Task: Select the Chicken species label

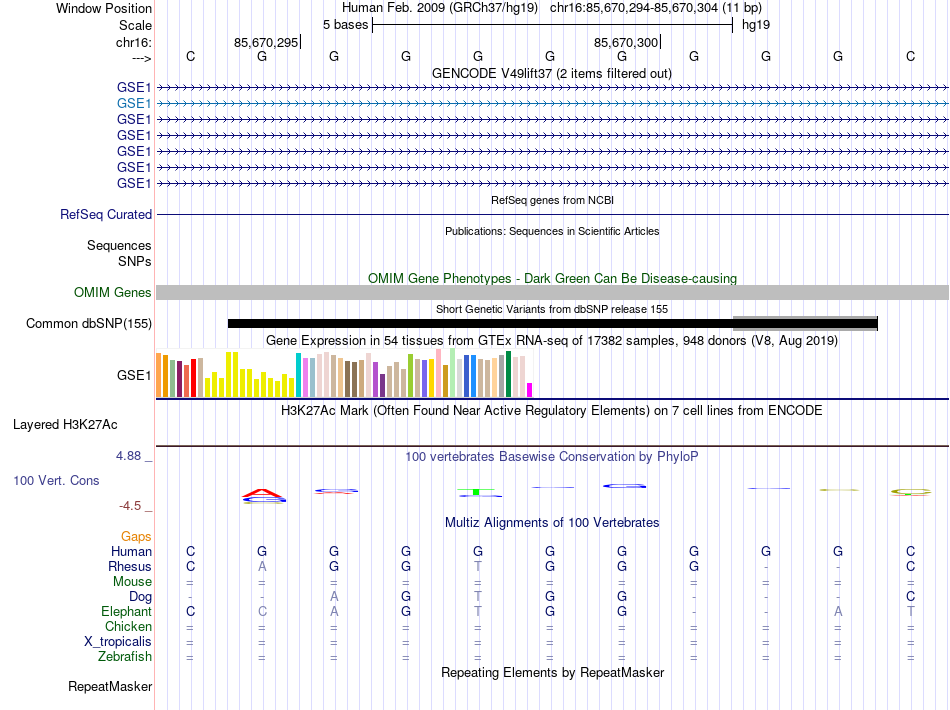Action: pos(128,626)
